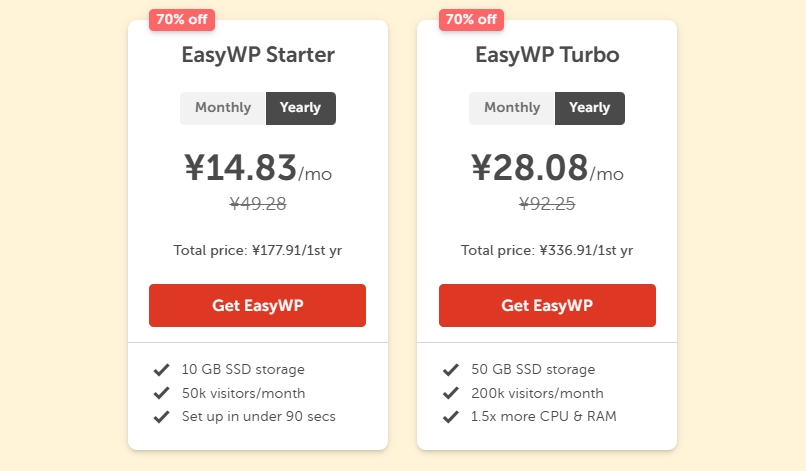Get EasyWP for the Turbo plan
The height and width of the screenshot is (471, 806).
tap(547, 305)
